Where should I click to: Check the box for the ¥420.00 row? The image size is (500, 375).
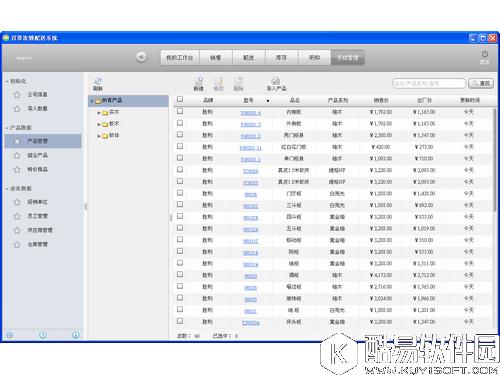click(x=180, y=146)
